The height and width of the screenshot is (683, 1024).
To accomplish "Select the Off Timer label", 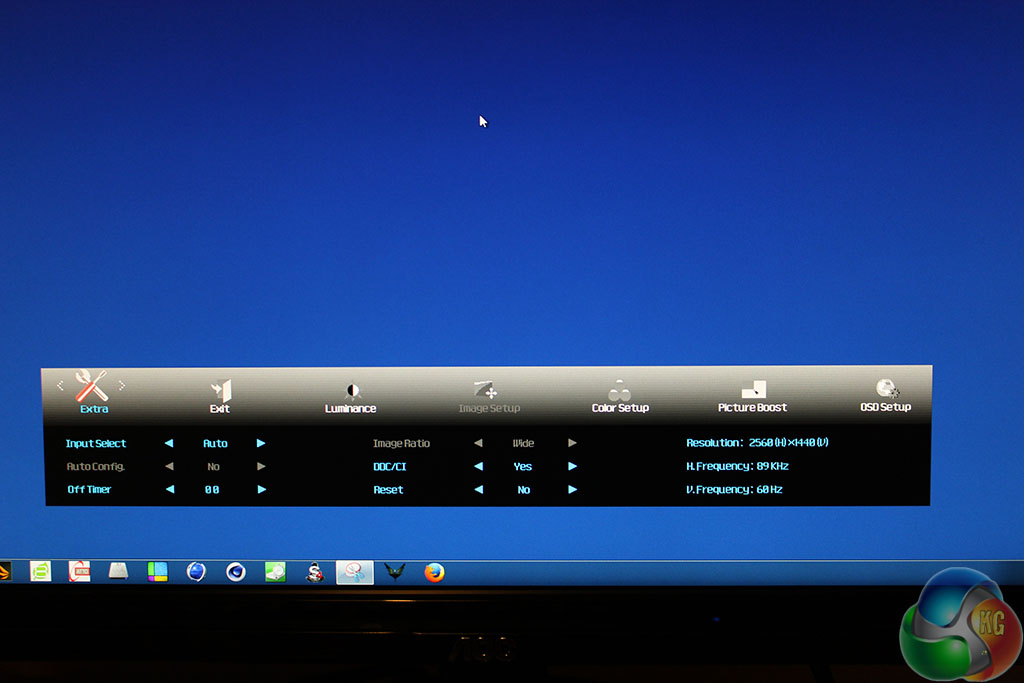I will (x=89, y=489).
